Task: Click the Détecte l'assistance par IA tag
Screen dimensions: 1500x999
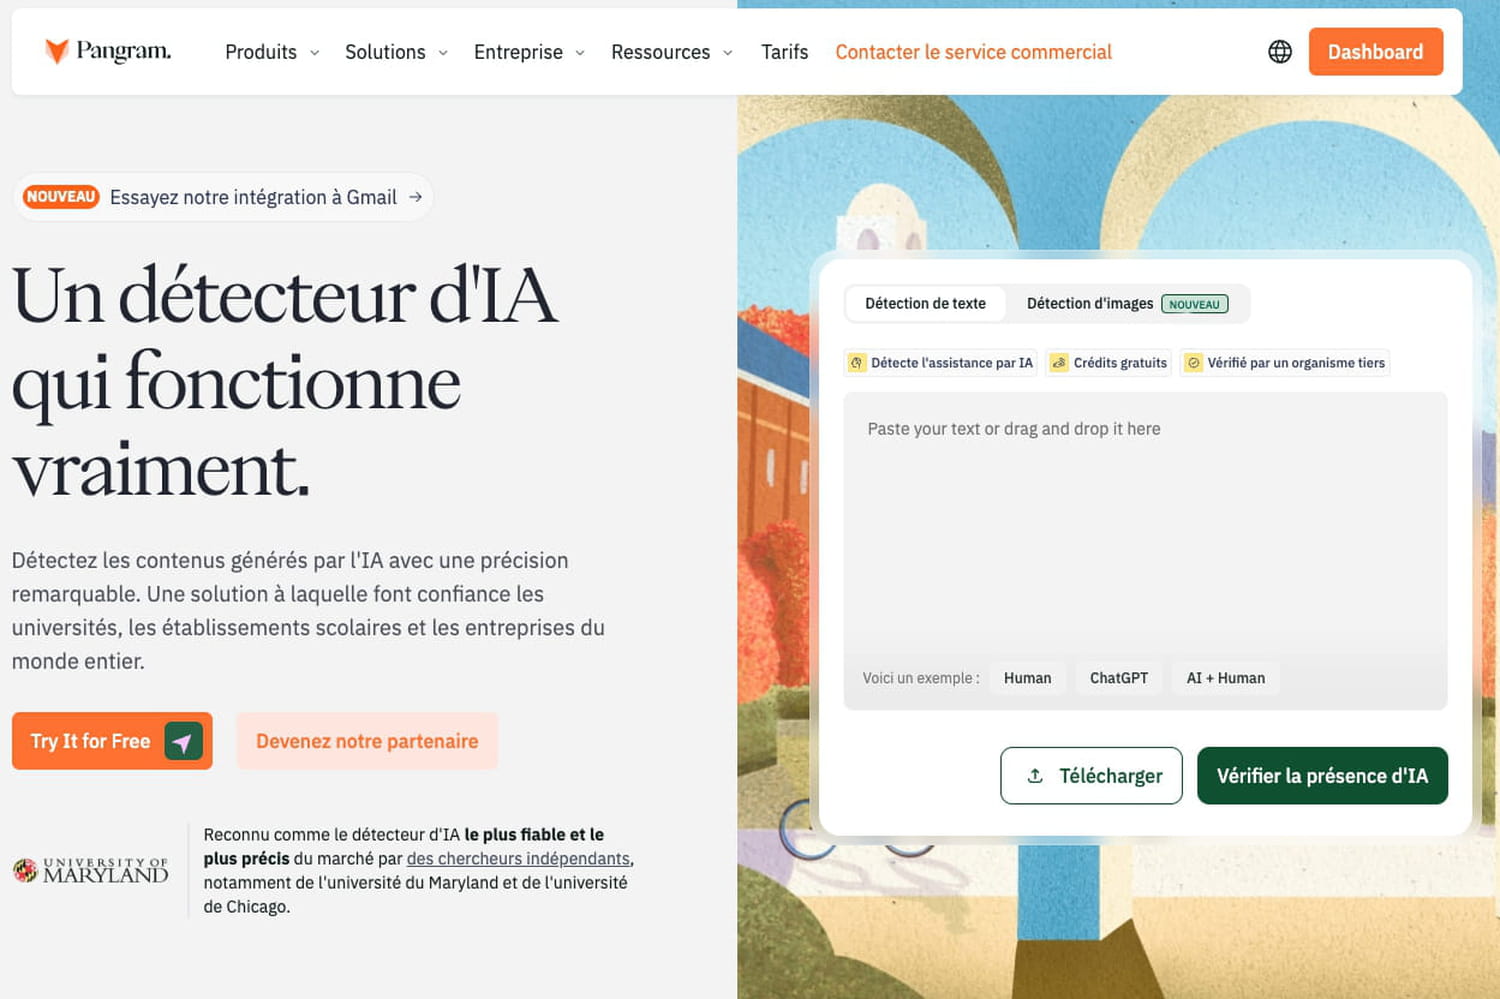Action: 941,363
